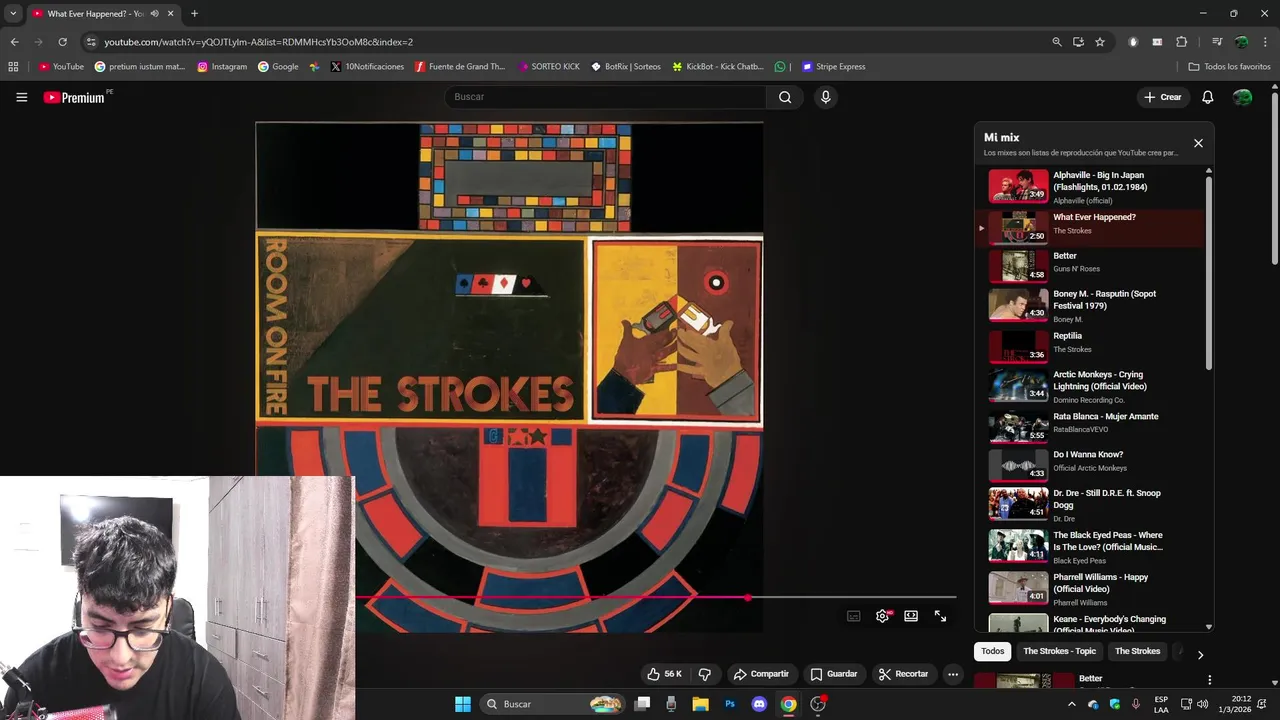Open the account avatar menu on YouTube

tap(1242, 97)
